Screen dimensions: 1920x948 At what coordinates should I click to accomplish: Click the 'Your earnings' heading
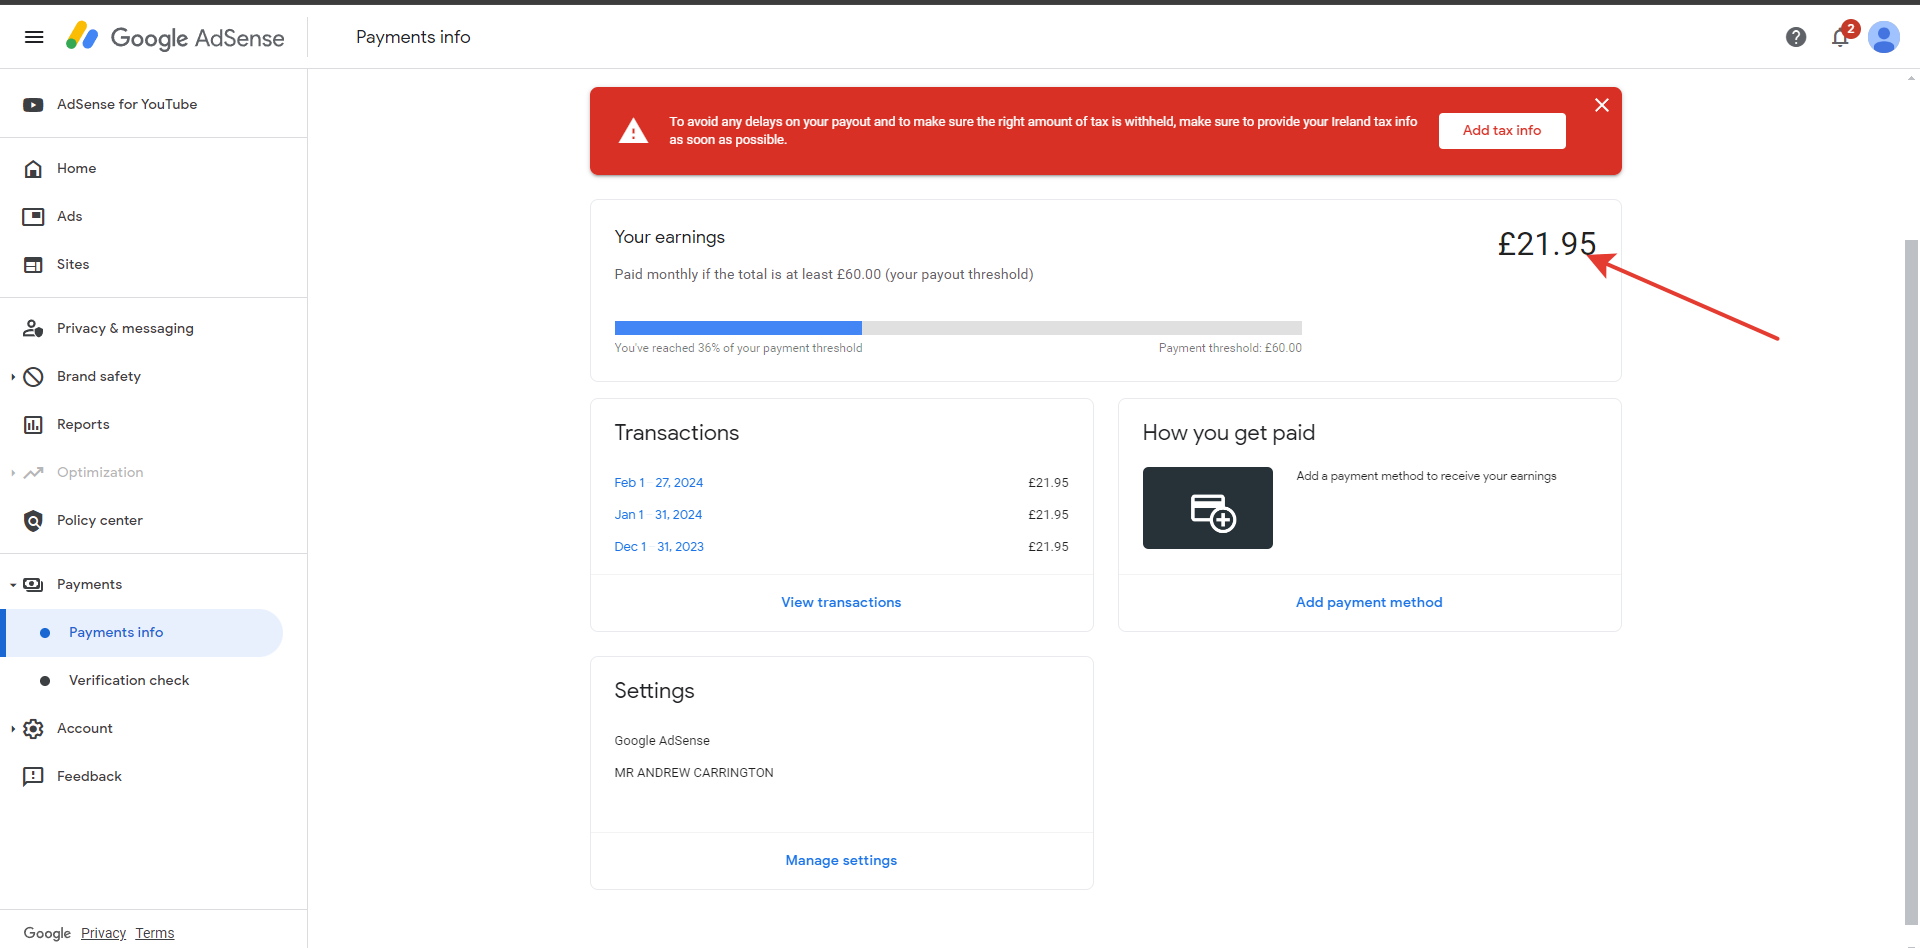click(x=669, y=237)
